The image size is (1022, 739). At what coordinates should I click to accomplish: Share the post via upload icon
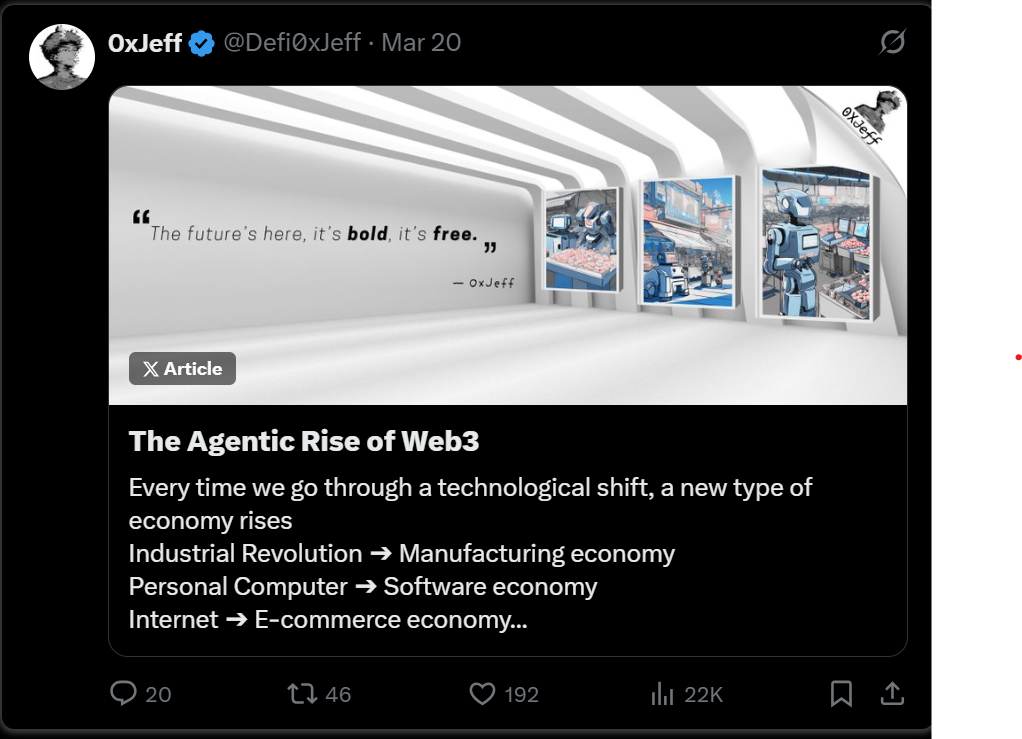click(892, 693)
